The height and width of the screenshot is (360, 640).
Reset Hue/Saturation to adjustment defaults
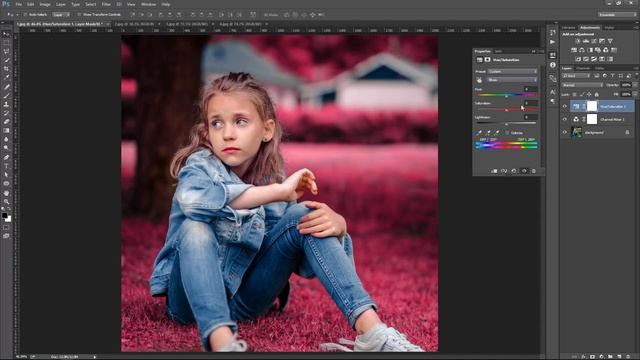tap(514, 171)
